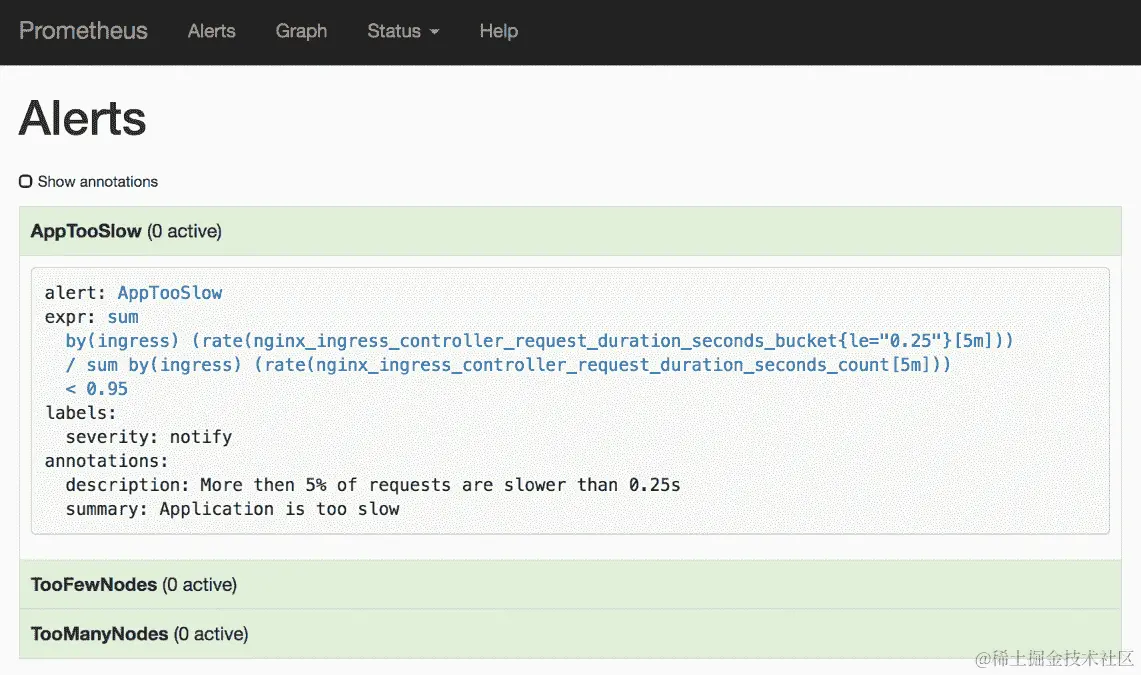This screenshot has height=675, width=1141.
Task: Click the Prometheus brand link
Action: pos(83,31)
